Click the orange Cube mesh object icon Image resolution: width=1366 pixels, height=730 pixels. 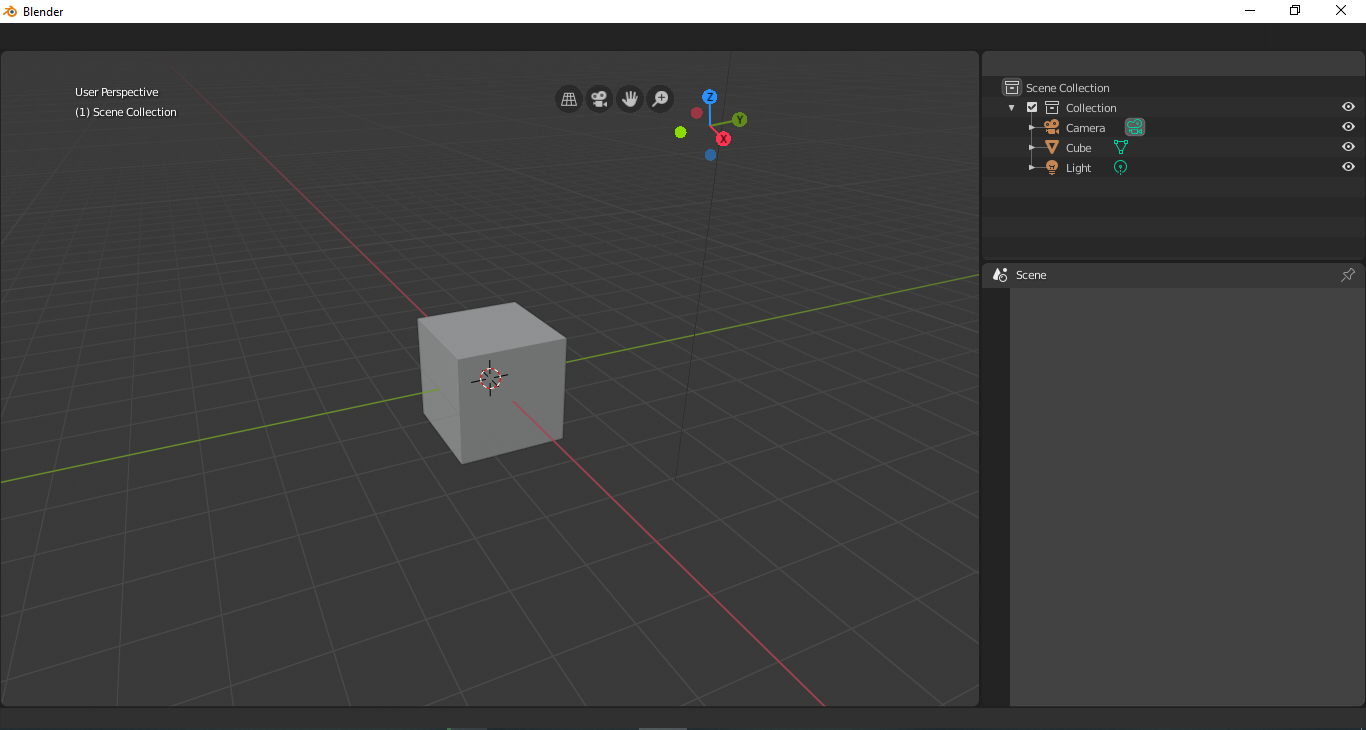pyautogui.click(x=1052, y=147)
